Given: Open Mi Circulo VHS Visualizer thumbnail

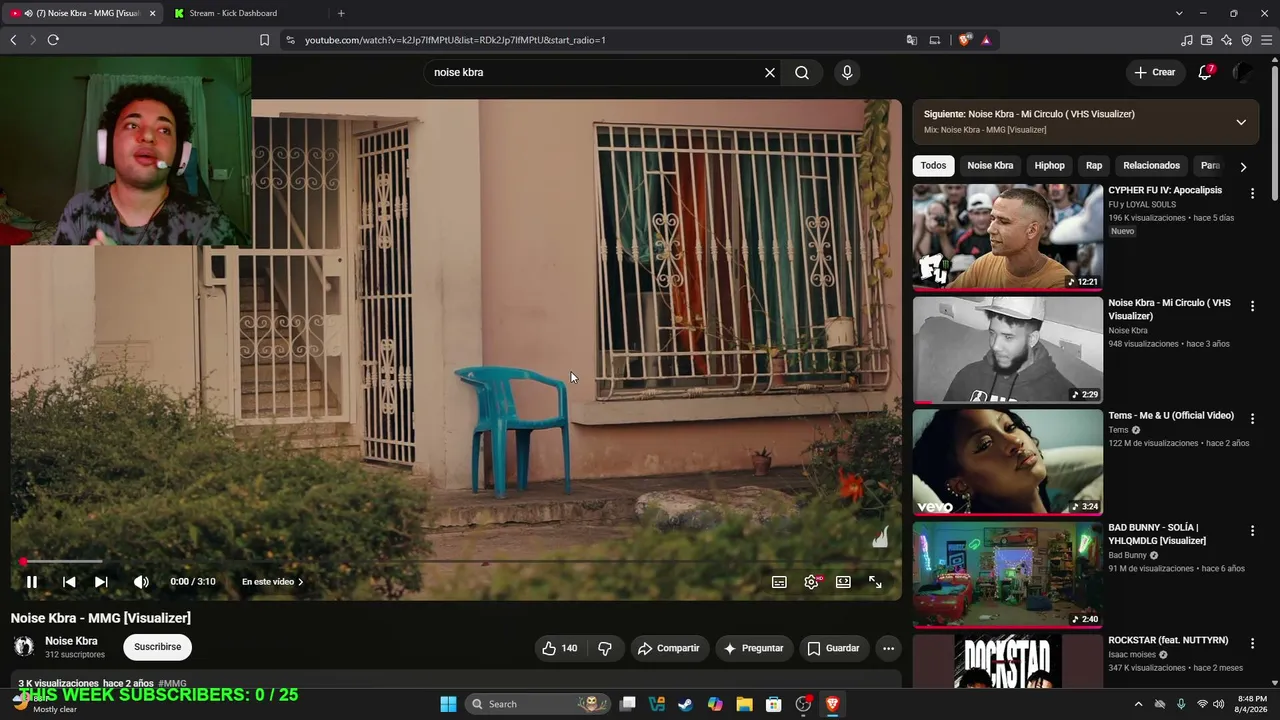Looking at the screenshot, I should pos(1008,350).
